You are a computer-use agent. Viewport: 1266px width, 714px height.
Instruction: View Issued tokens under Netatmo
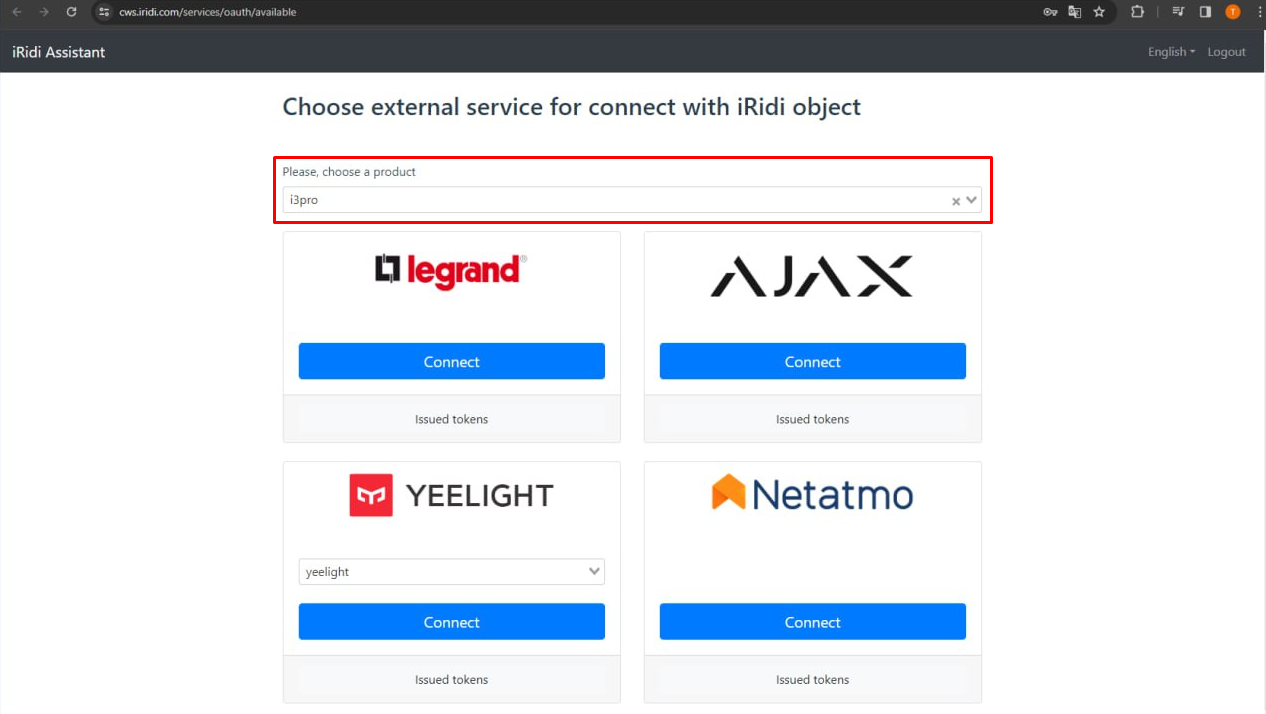[811, 679]
